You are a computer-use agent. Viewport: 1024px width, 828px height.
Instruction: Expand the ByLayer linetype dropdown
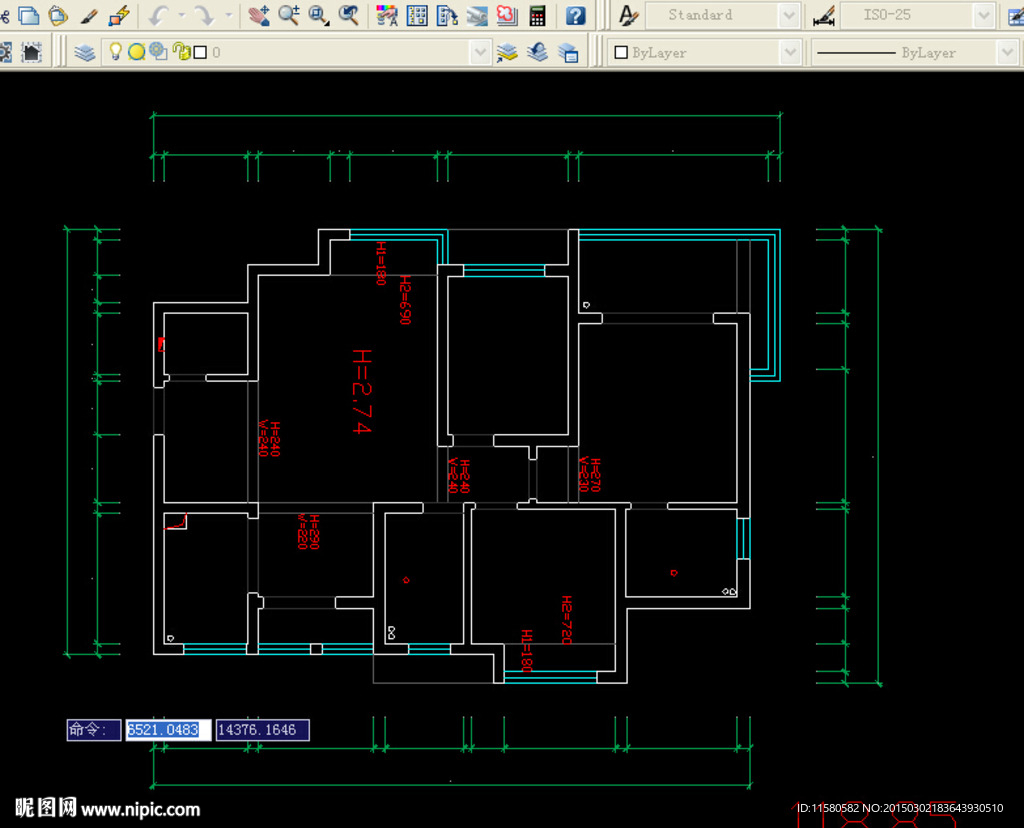point(1006,52)
